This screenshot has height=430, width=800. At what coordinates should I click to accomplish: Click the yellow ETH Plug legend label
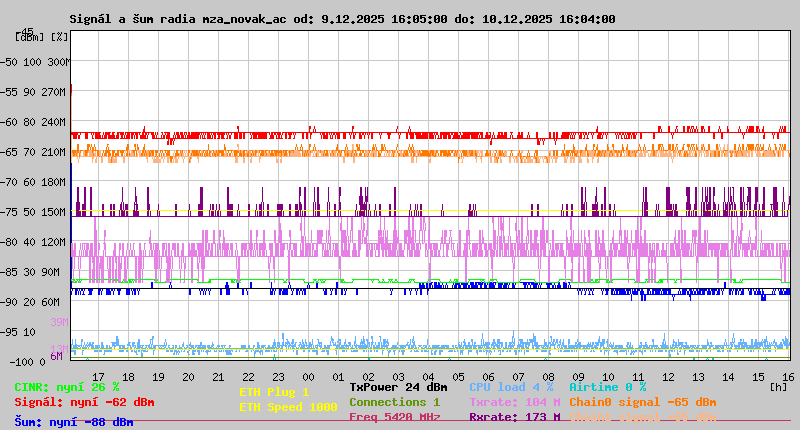tap(274, 392)
